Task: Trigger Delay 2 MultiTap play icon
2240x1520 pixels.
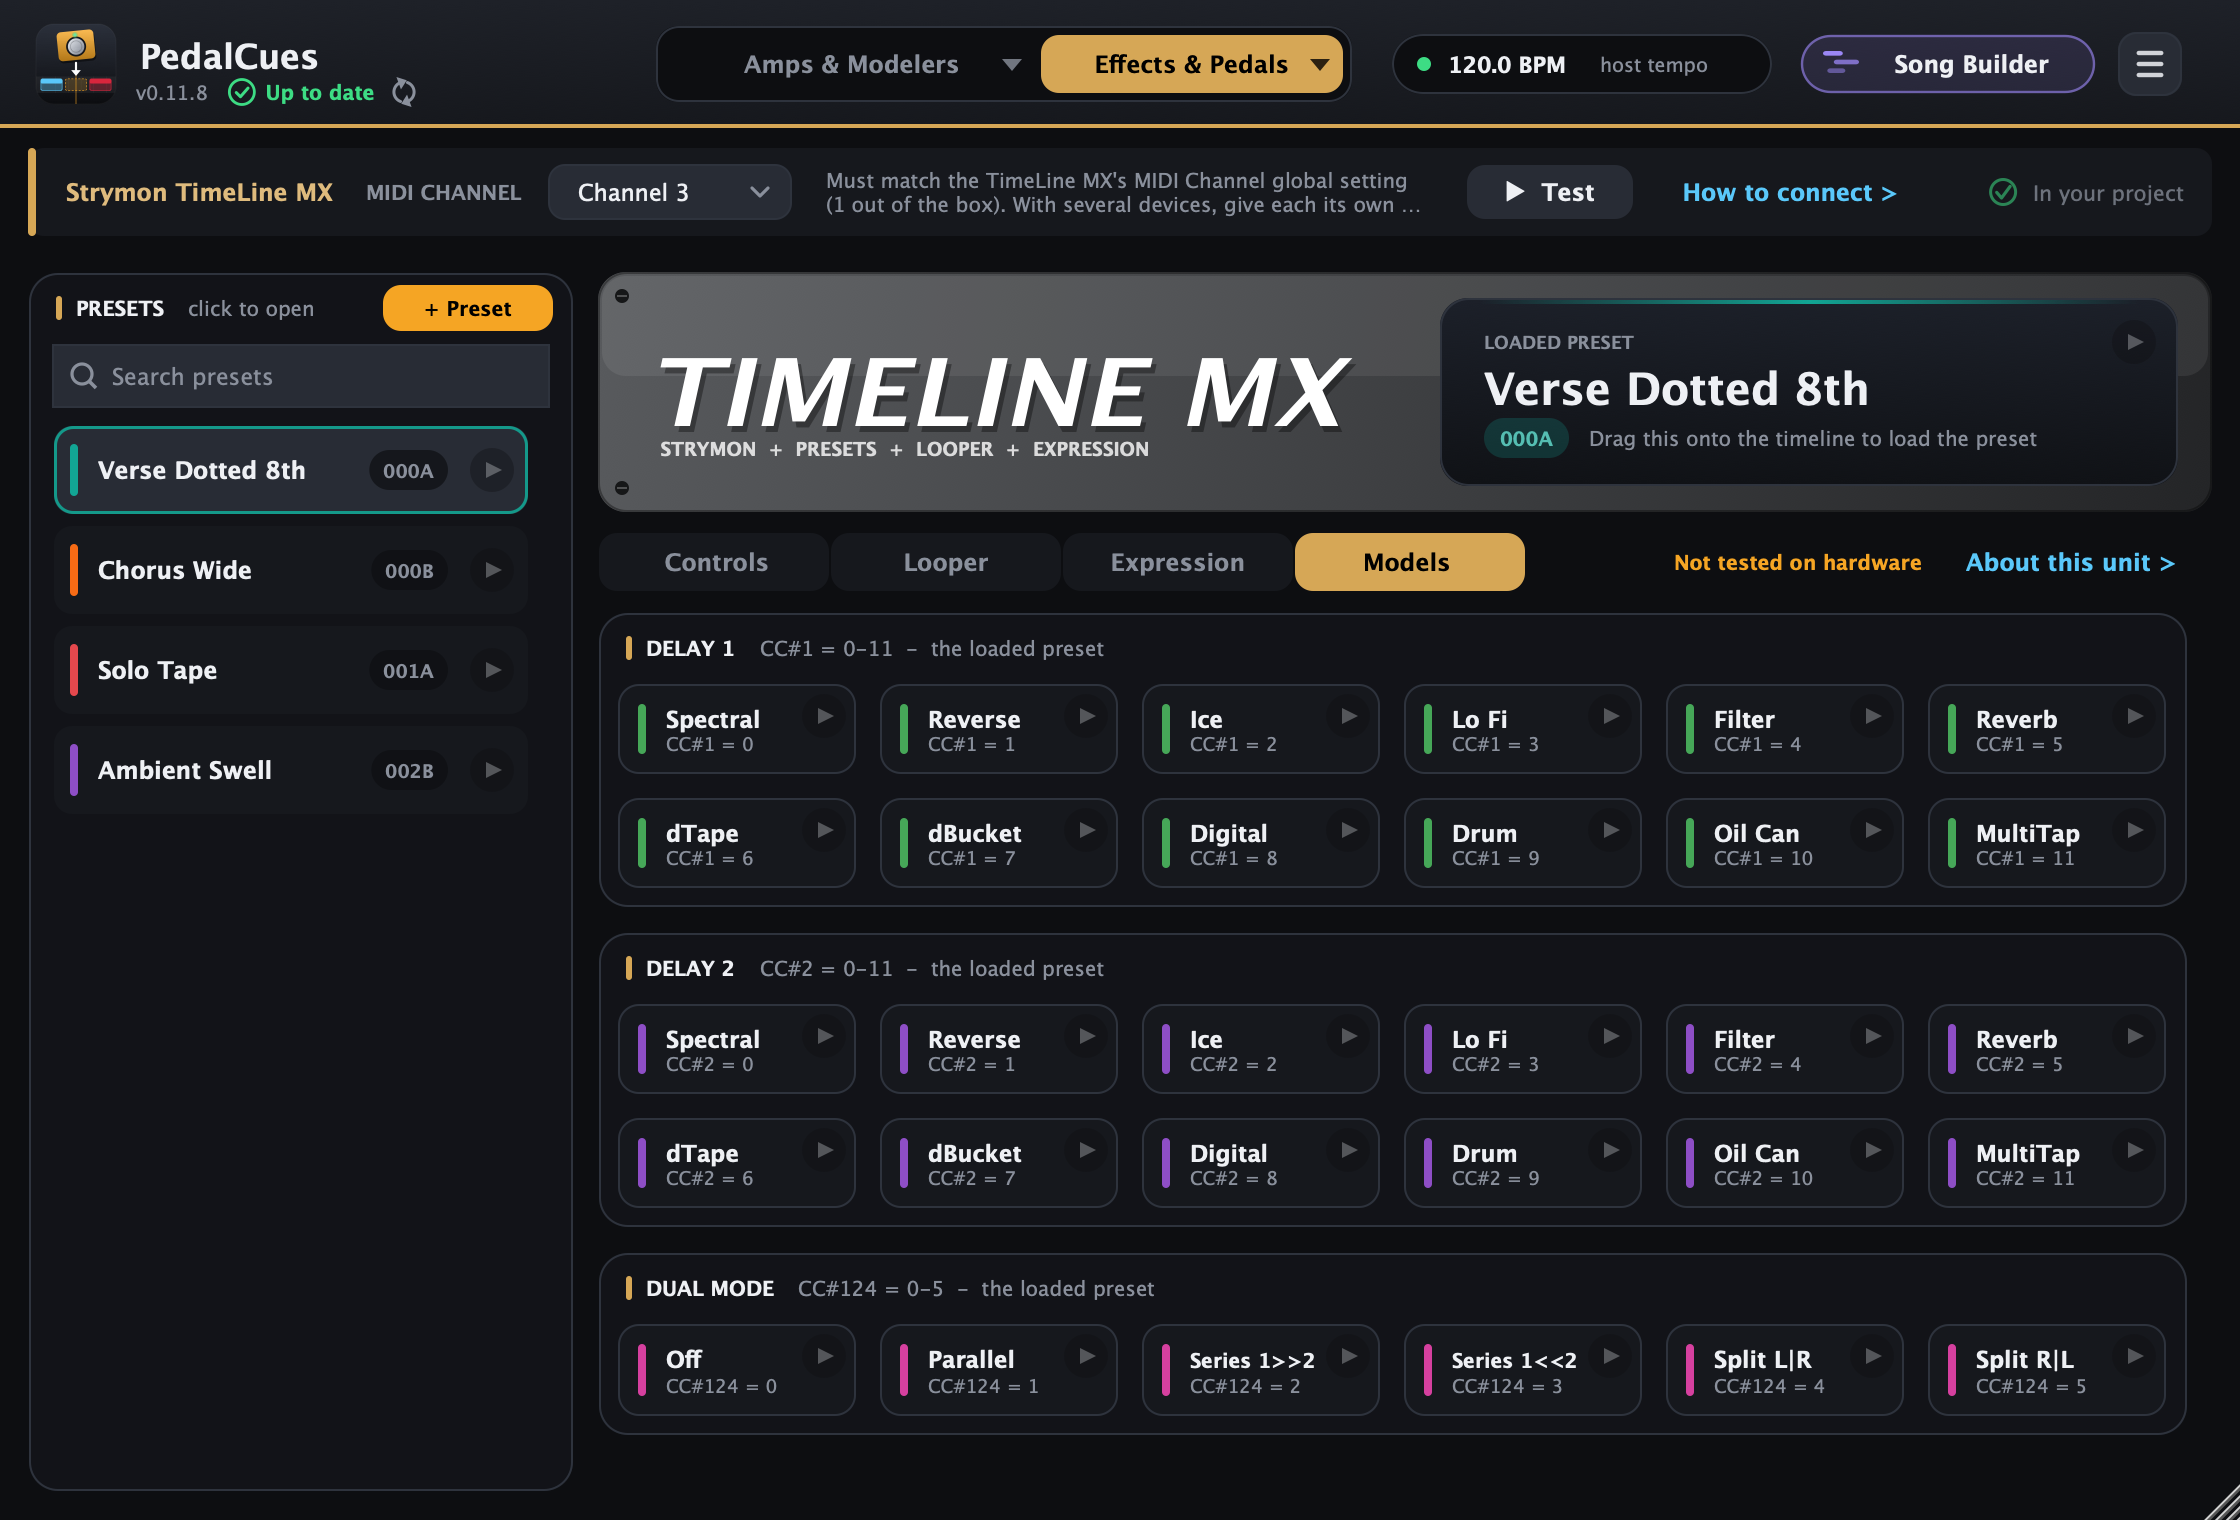Action: point(2135,1150)
